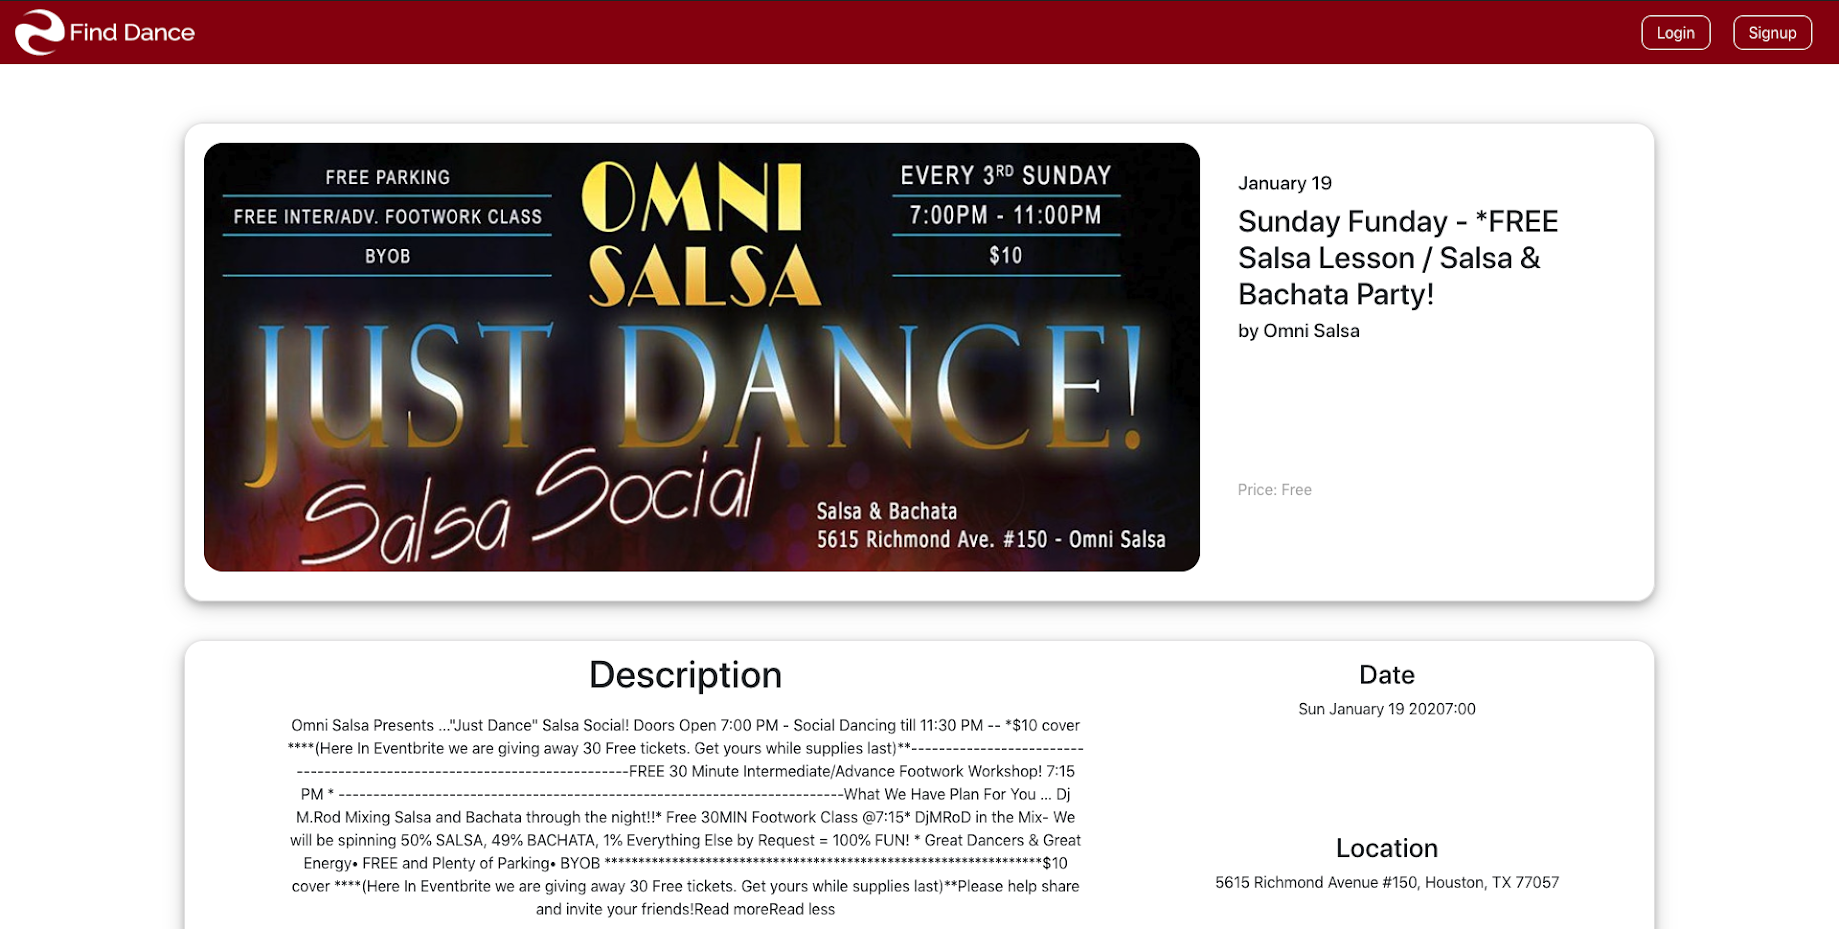Click the 'January 19' date above title
The height and width of the screenshot is (929, 1839).
(1284, 183)
